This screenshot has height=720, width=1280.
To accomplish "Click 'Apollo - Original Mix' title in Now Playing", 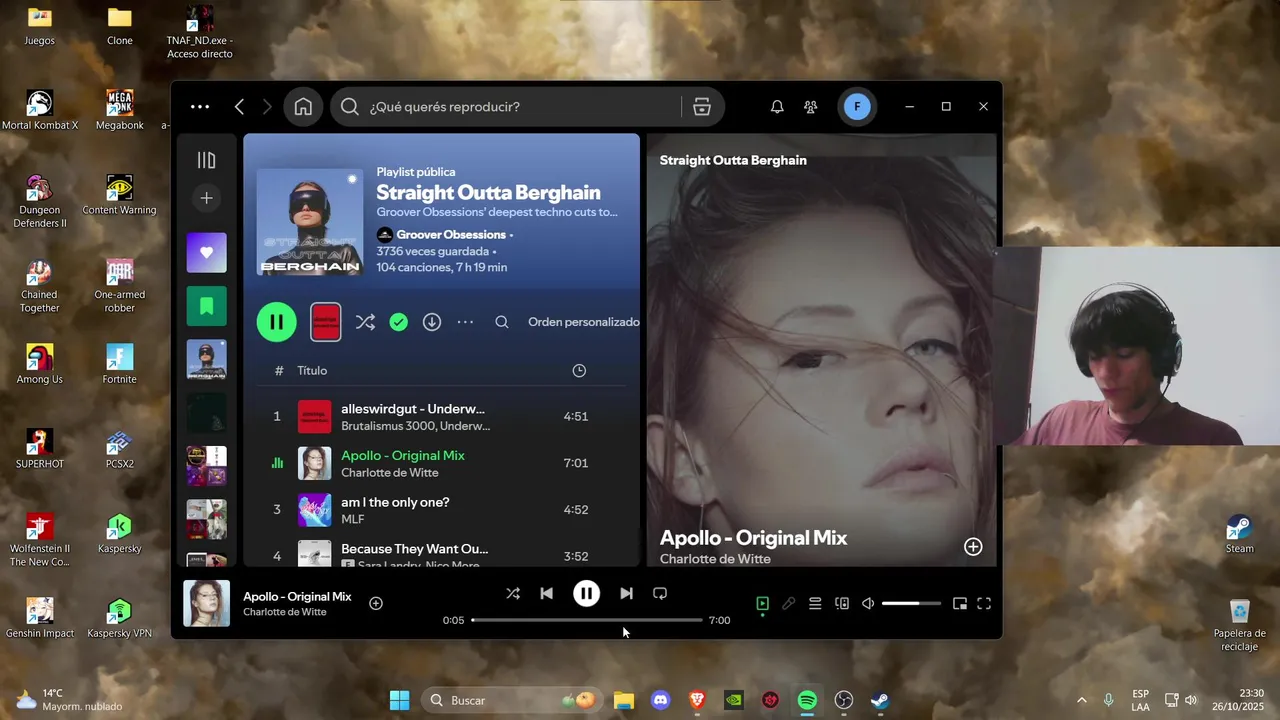I will tap(753, 538).
